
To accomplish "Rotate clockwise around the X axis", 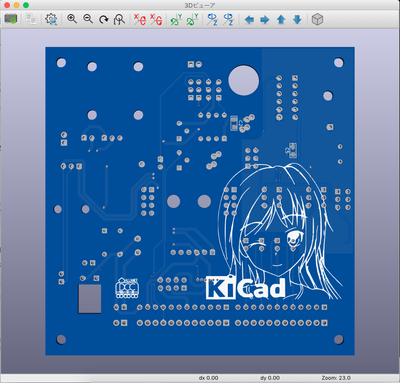I will point(140,19).
